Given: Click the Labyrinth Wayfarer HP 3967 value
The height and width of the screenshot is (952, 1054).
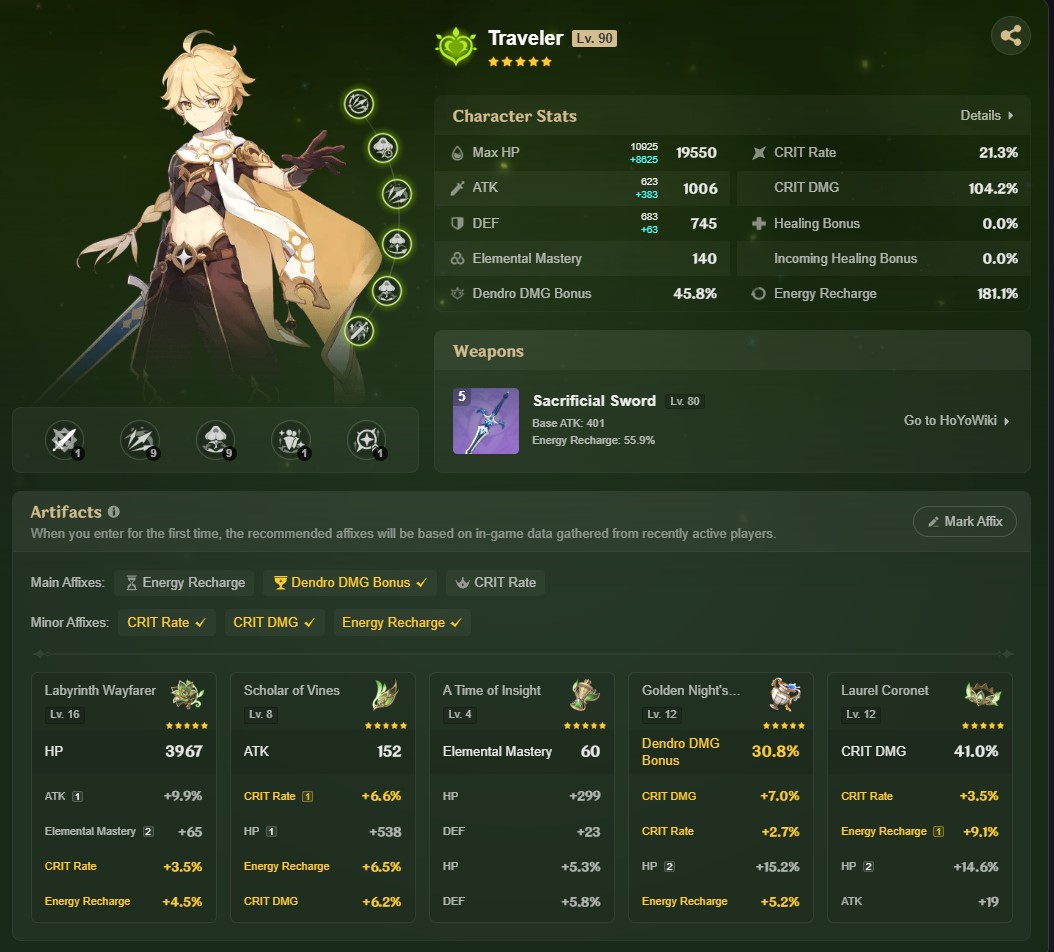Looking at the screenshot, I should coord(184,752).
